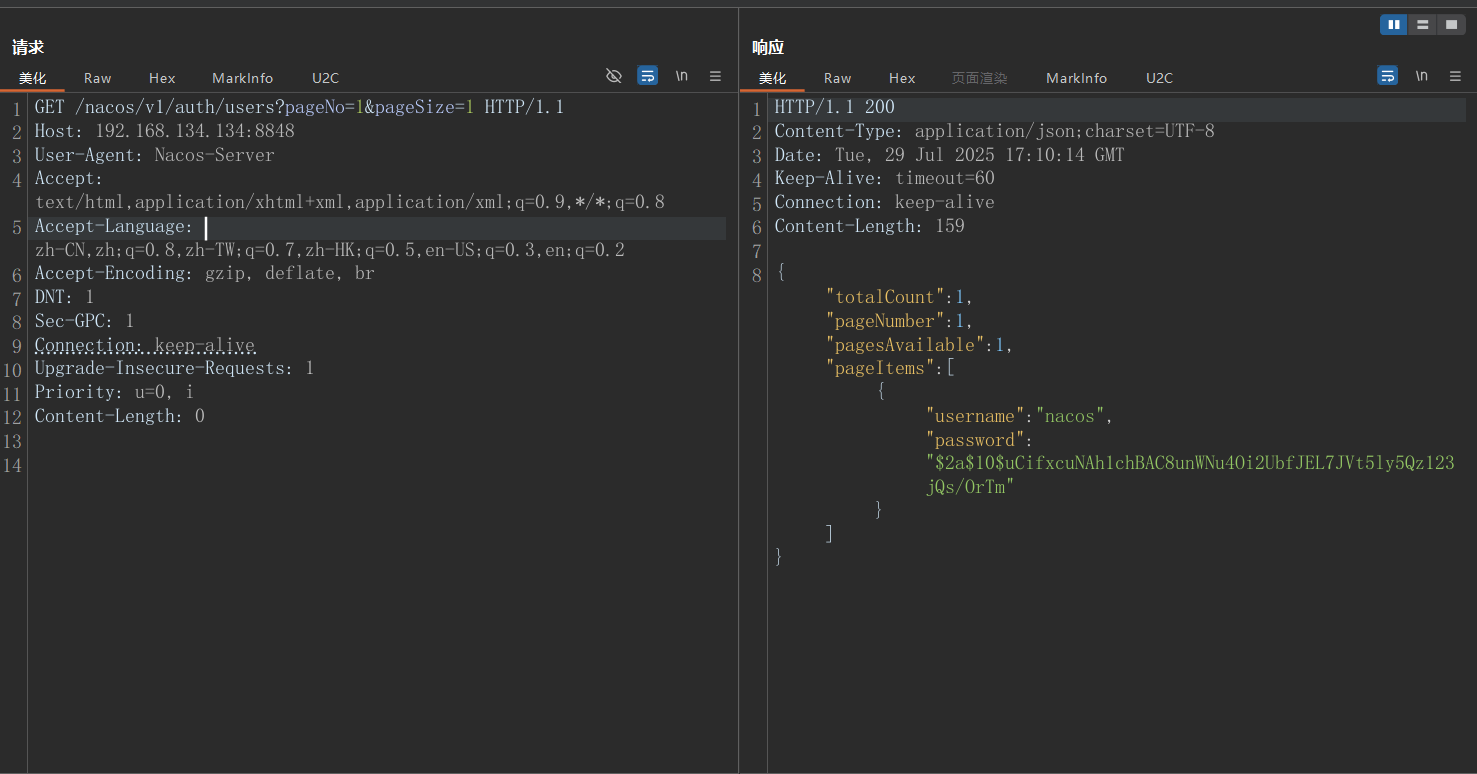The height and width of the screenshot is (774, 1477).
Task: Click User-Agent: Nacos-Server header
Action: click(x=154, y=155)
